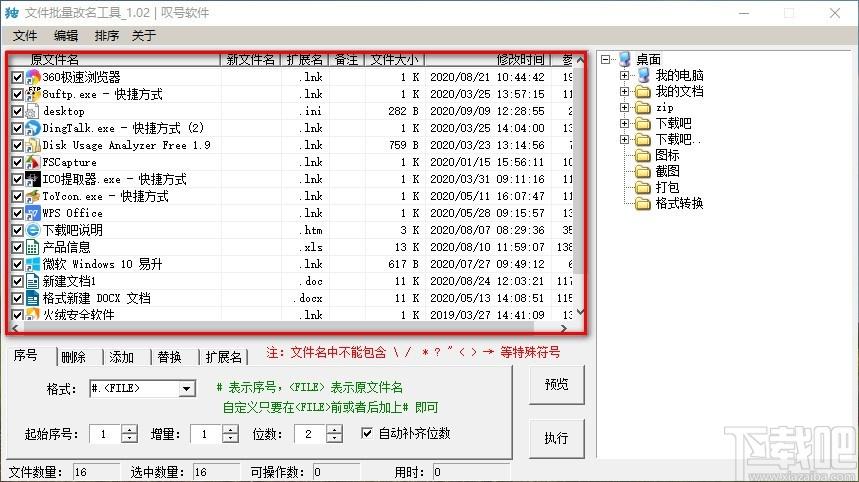Click the DingTalk.exe shortcut icon
Image resolution: width=859 pixels, height=482 pixels.
(x=33, y=128)
